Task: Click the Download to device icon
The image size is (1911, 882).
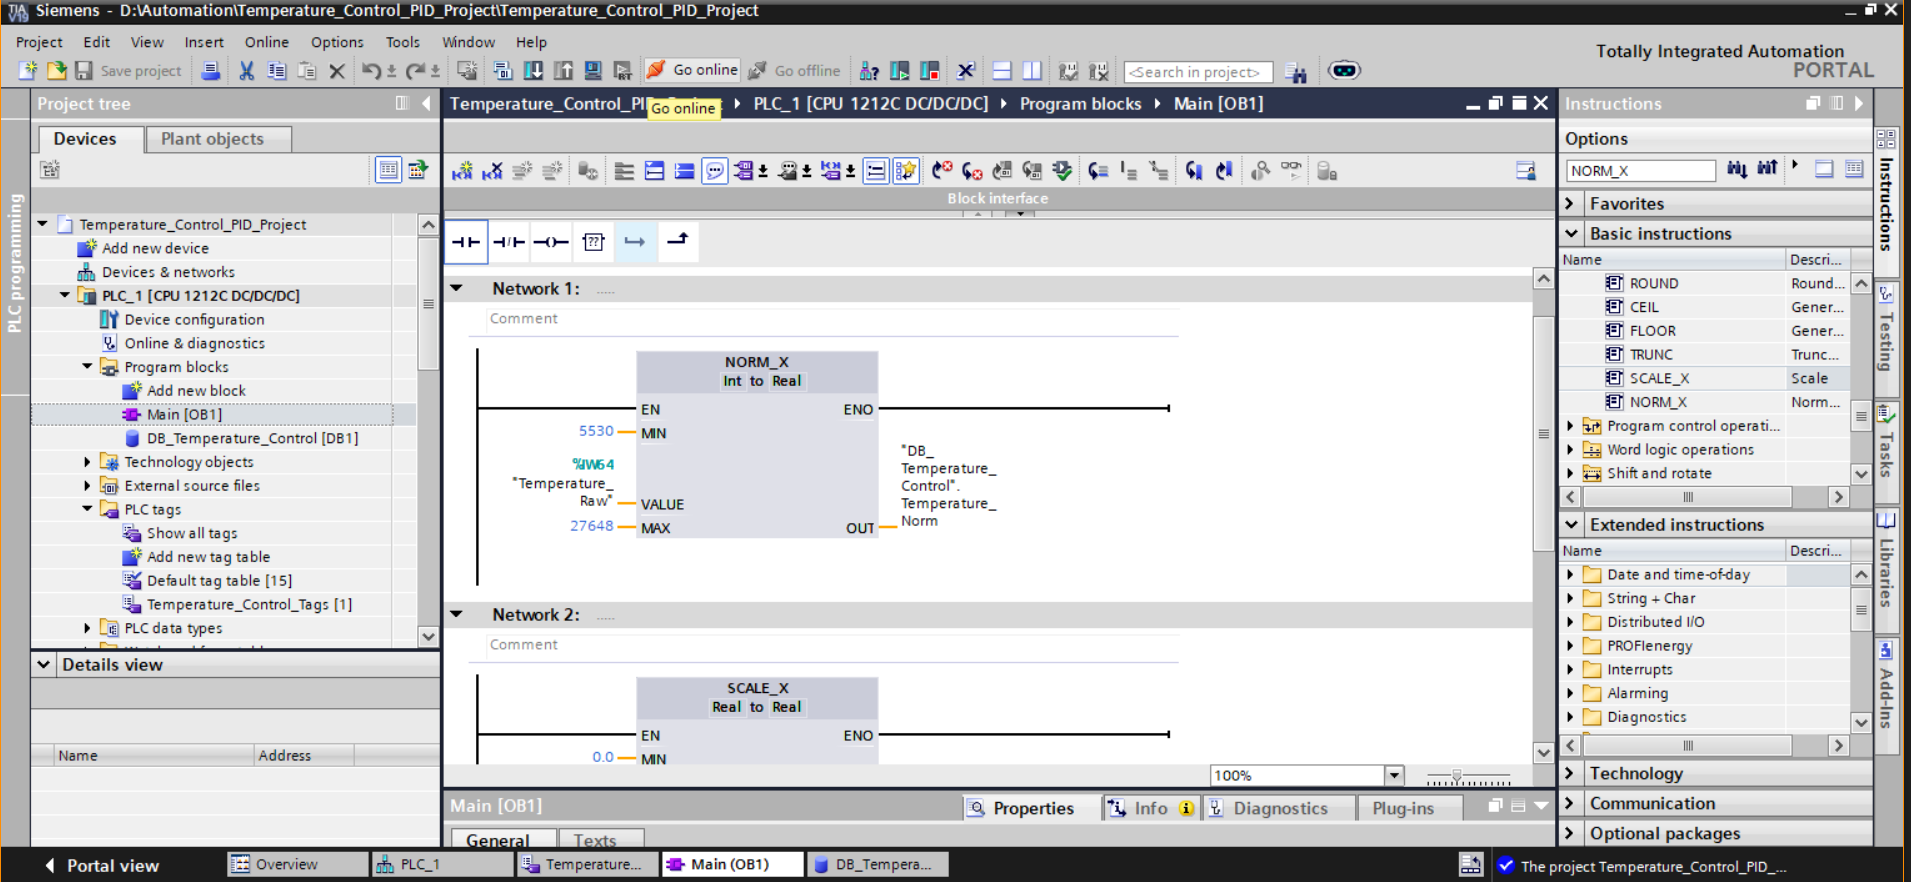Action: [534, 71]
